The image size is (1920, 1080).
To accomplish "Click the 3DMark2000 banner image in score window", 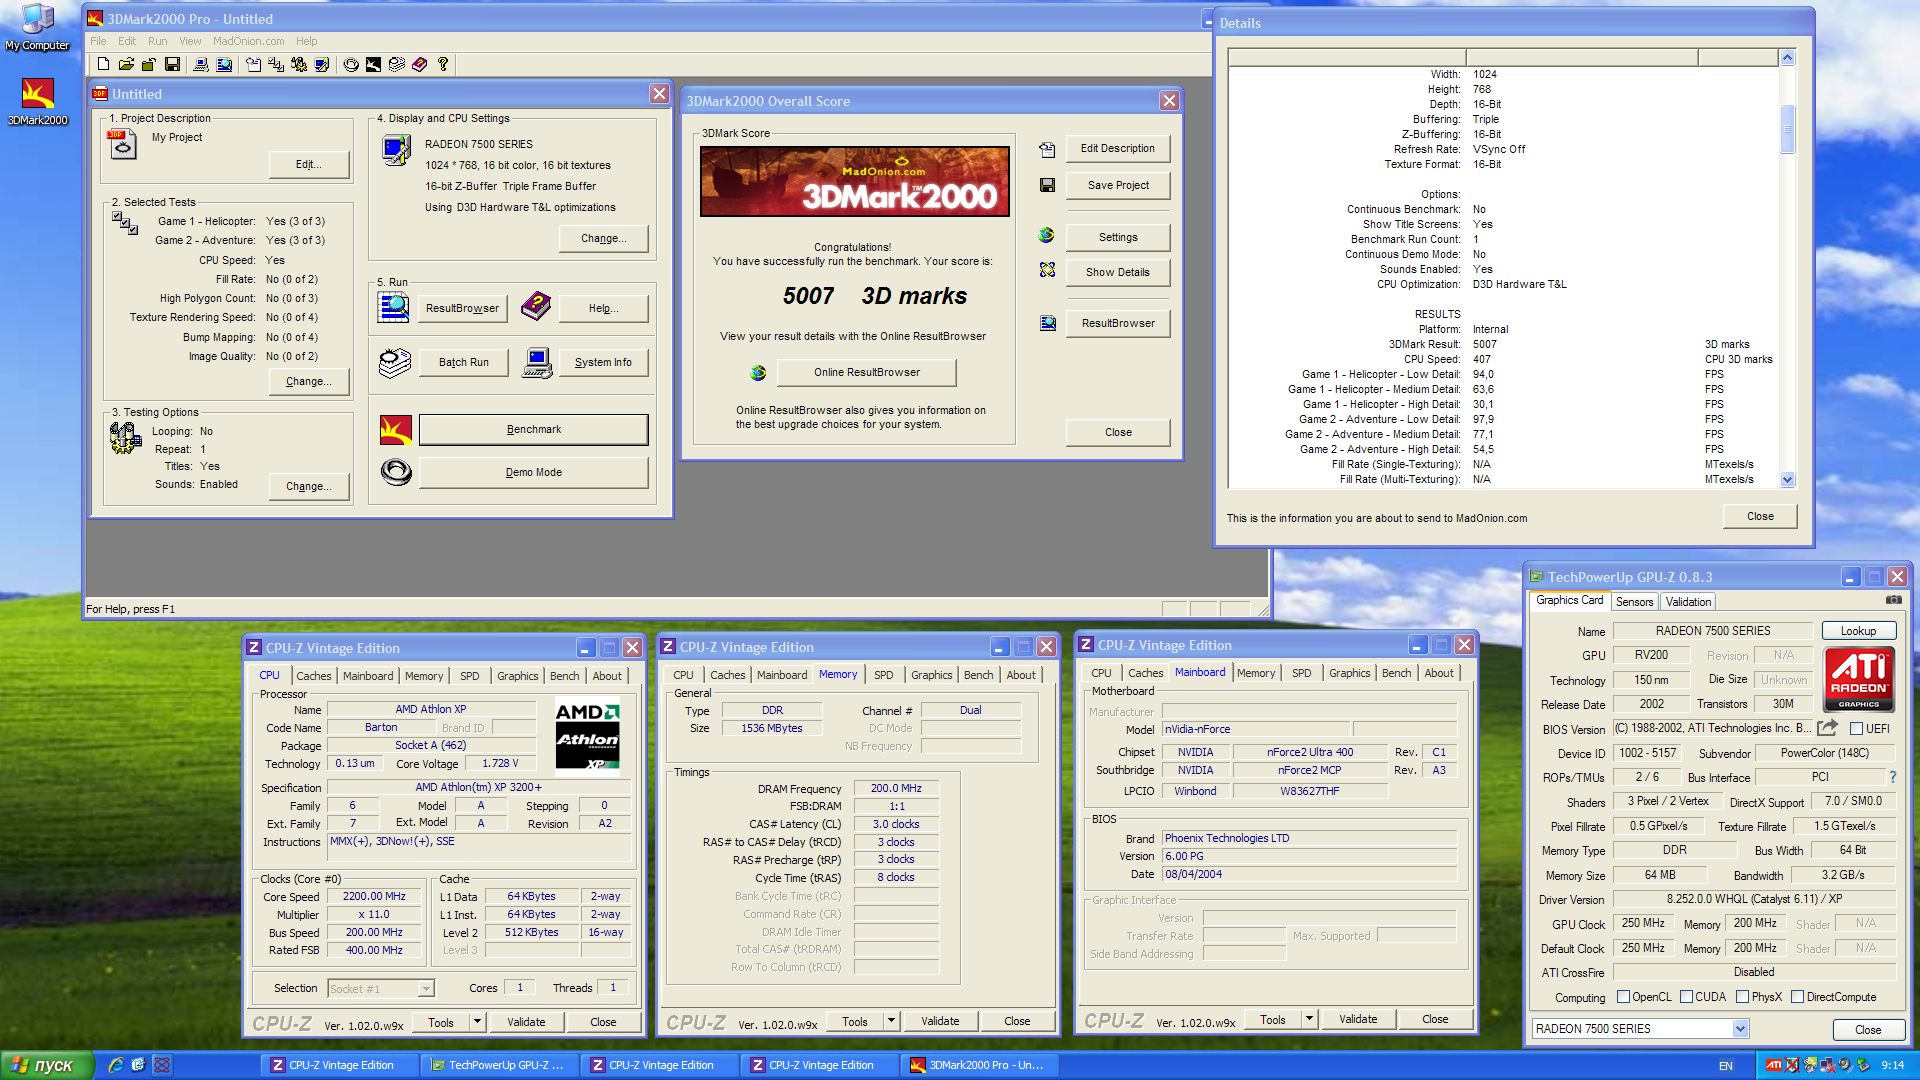I will [x=855, y=181].
